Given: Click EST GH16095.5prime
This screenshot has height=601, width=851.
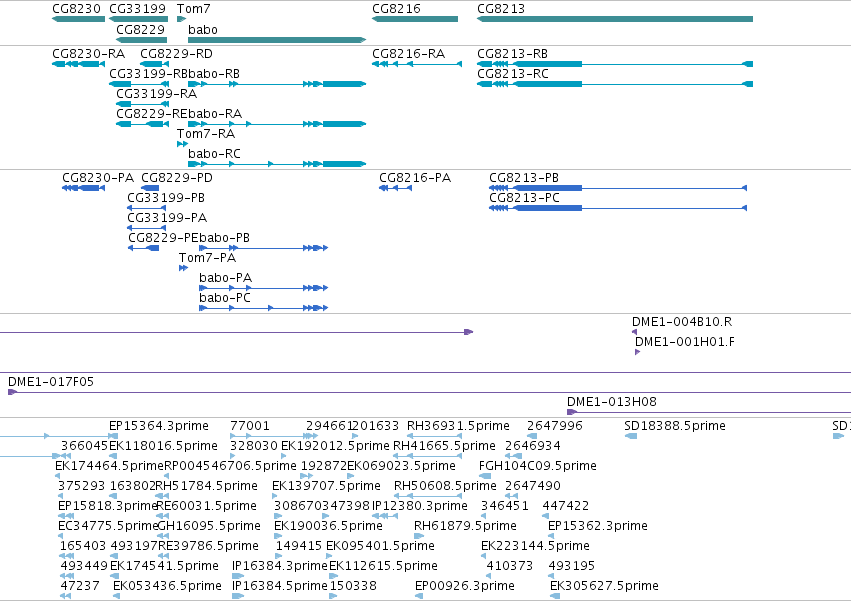Looking at the screenshot, I should pyautogui.click(x=209, y=526).
